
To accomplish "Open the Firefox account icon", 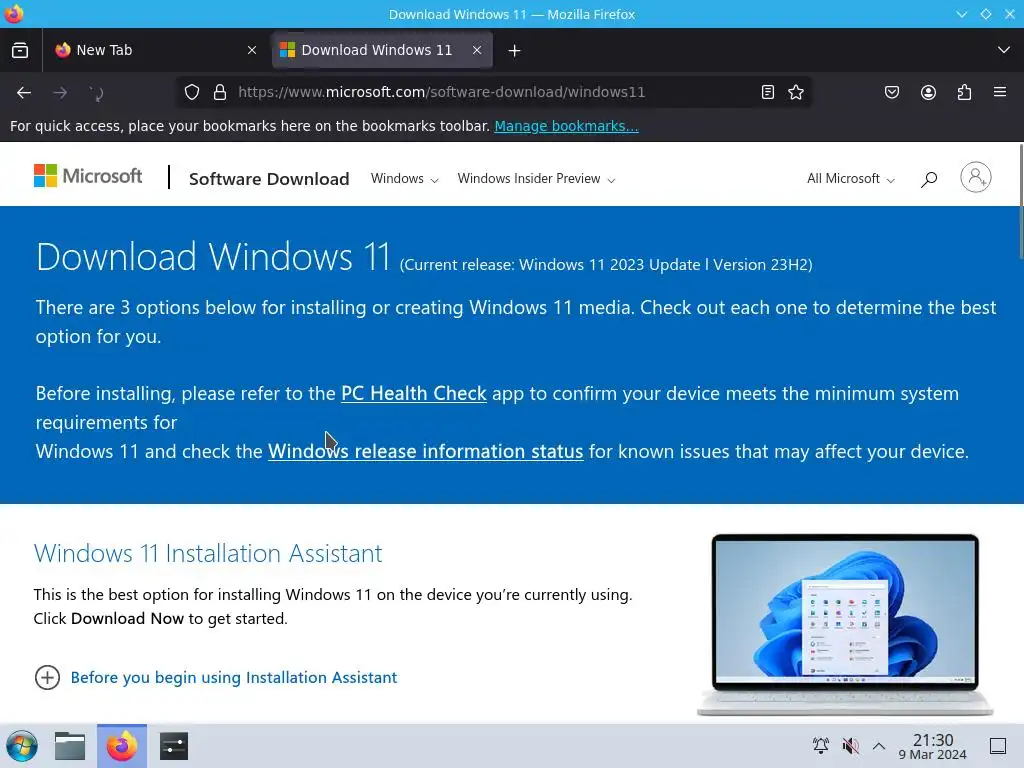I will [928, 92].
